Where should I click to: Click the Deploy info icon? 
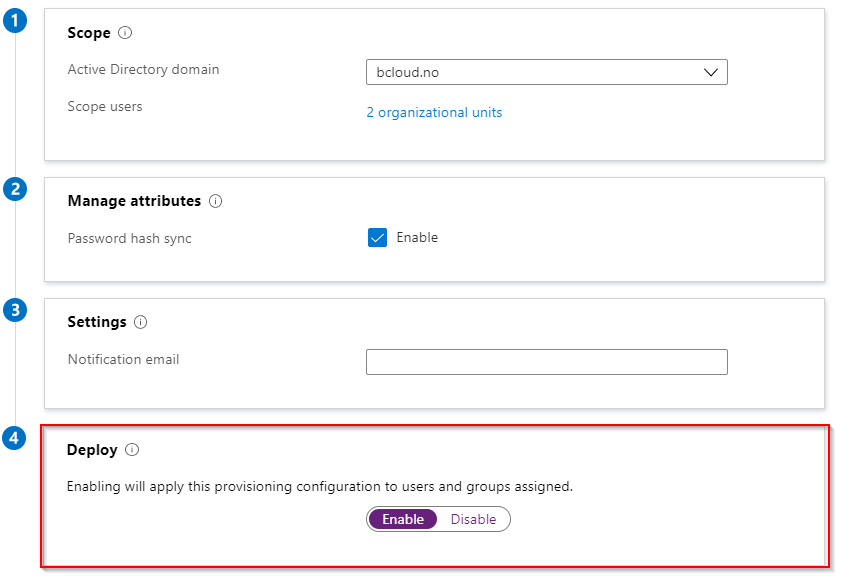coord(132,450)
